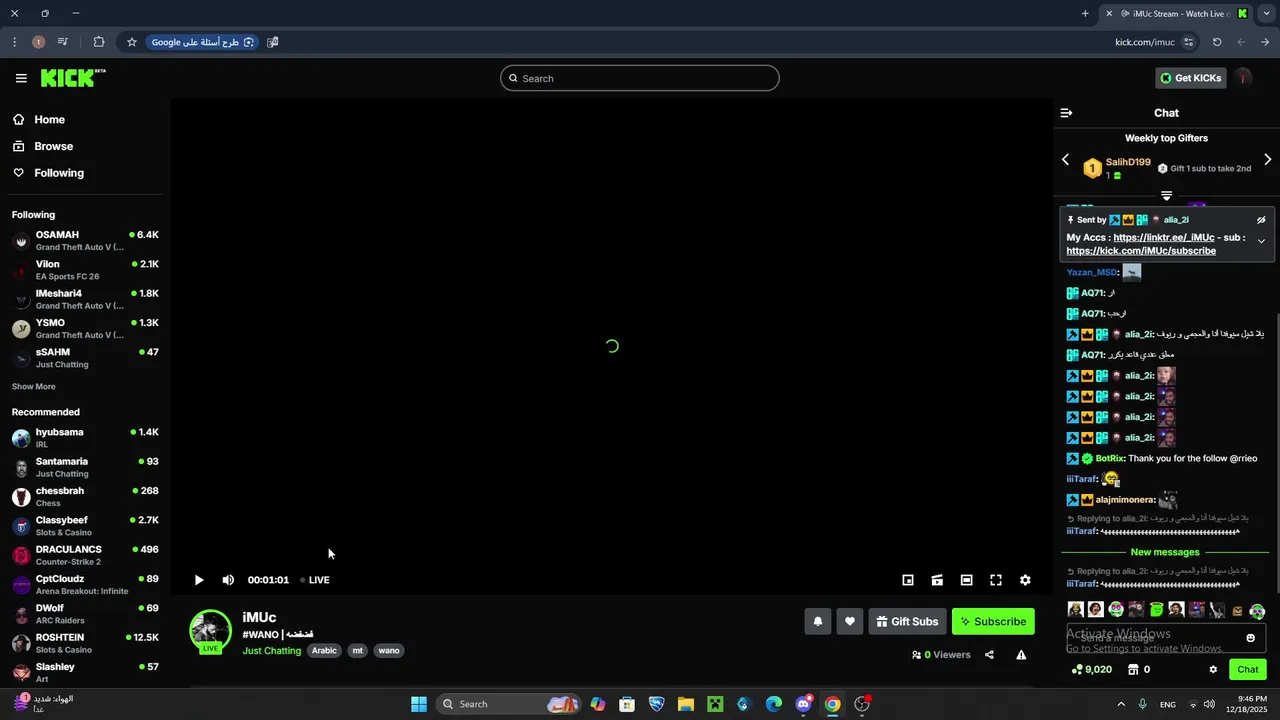Share the stream

(989, 655)
